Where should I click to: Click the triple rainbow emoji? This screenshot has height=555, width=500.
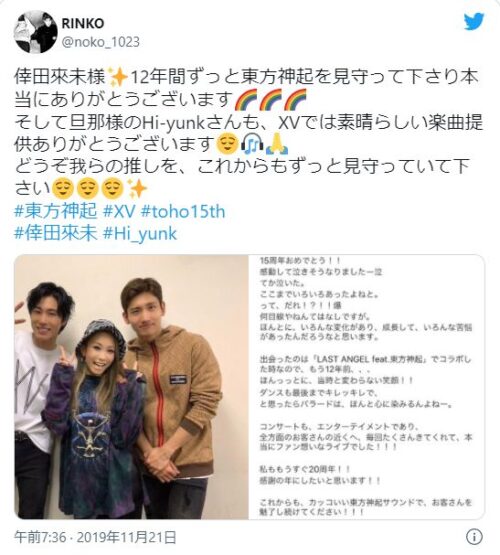pyautogui.click(x=271, y=99)
